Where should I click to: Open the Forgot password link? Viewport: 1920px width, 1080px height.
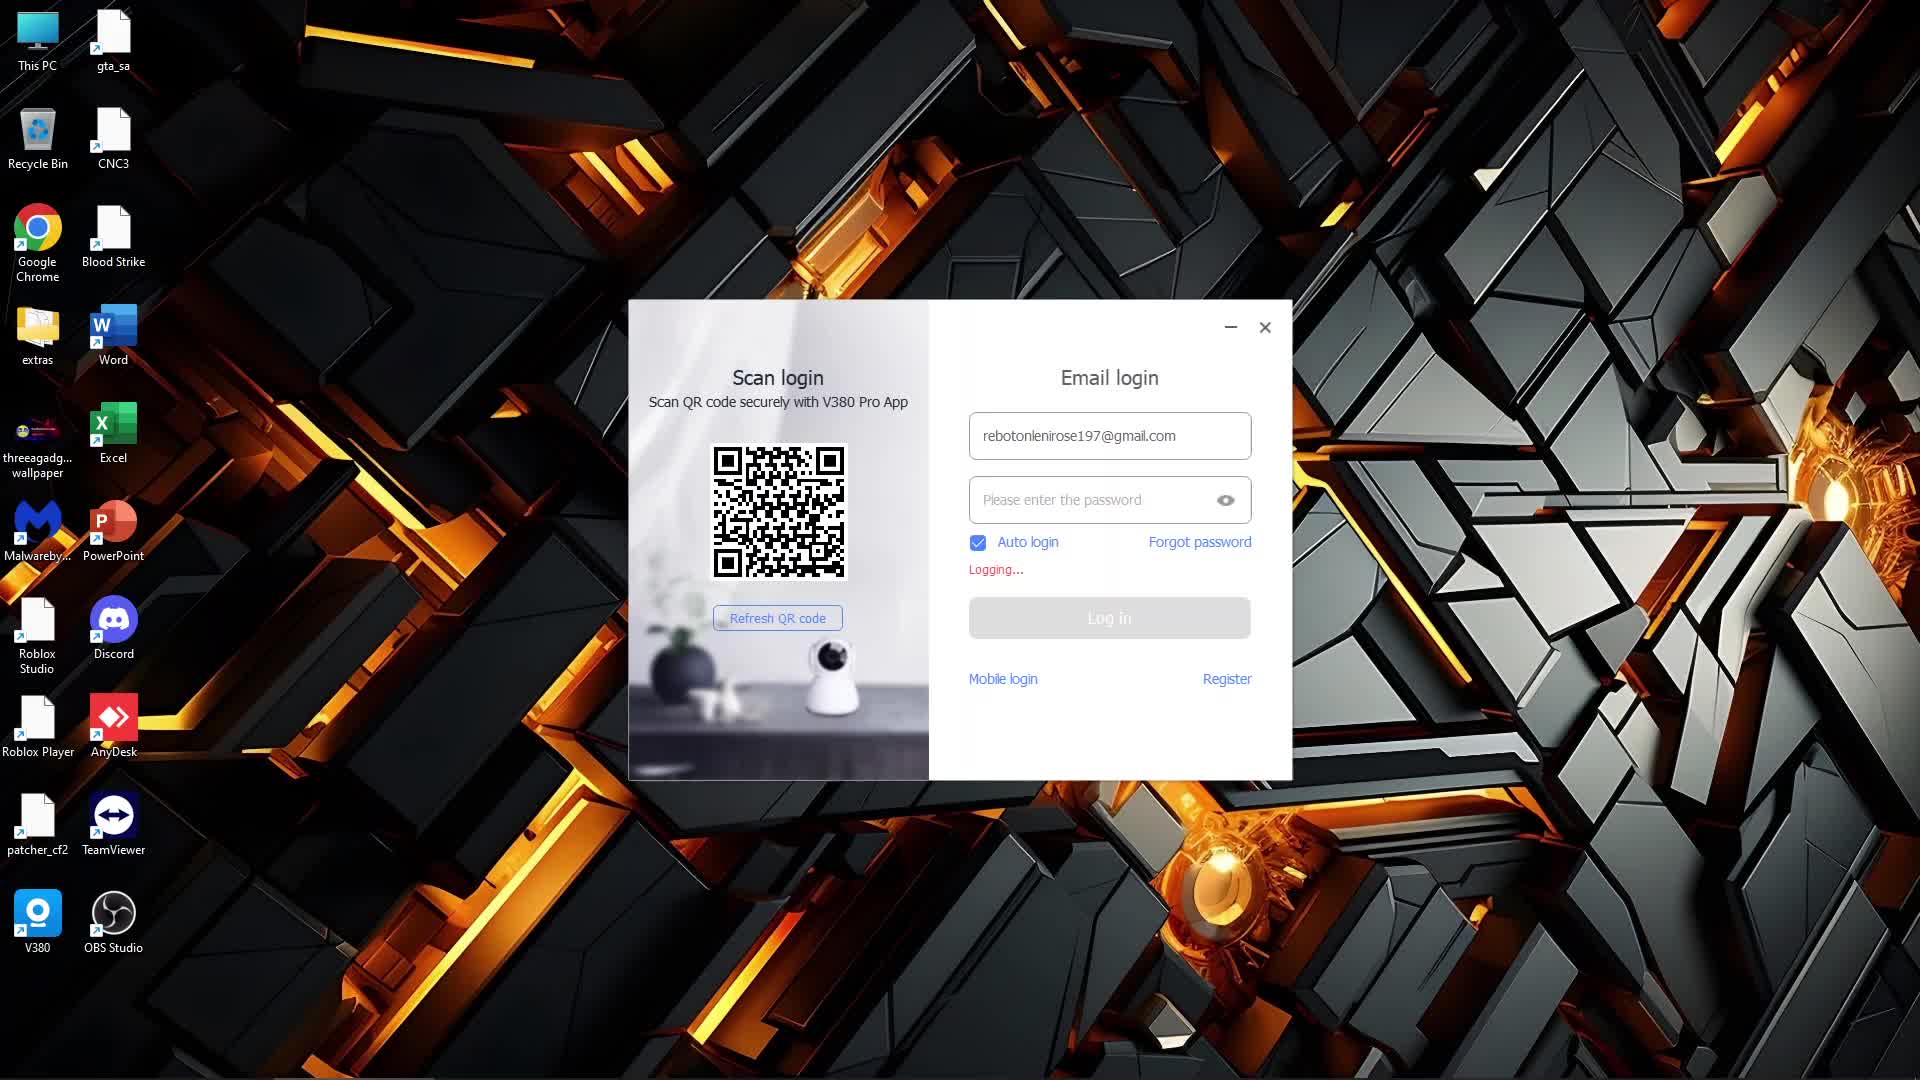(x=1199, y=542)
